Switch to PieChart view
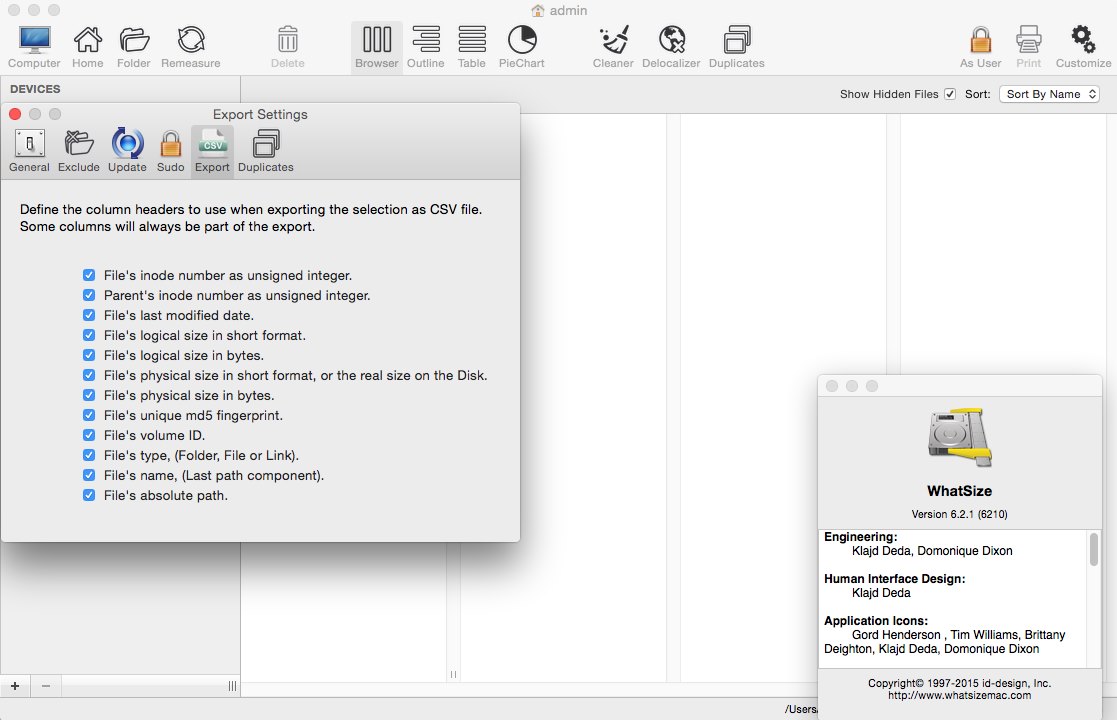The height and width of the screenshot is (720, 1117). click(521, 47)
